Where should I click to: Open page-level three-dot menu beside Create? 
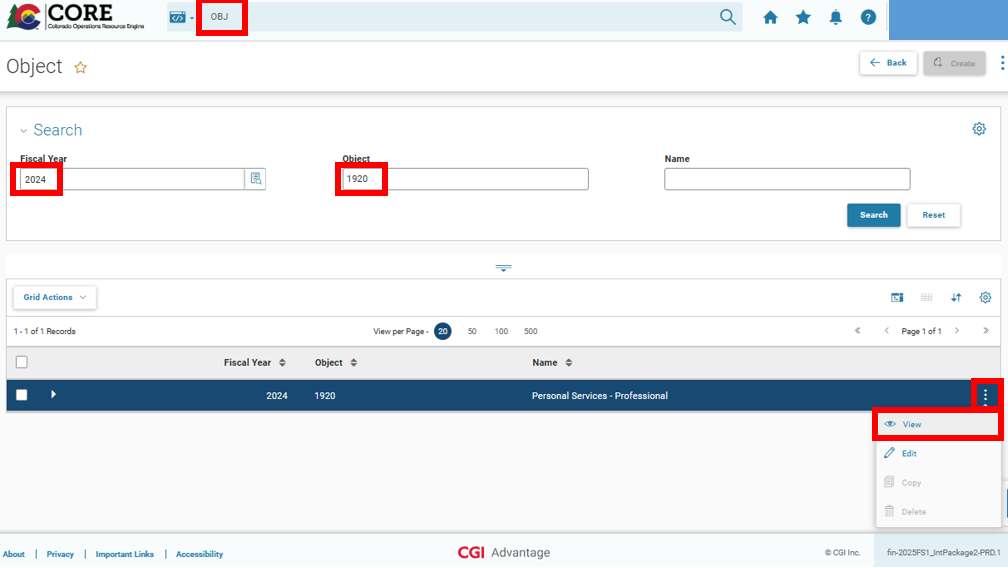(1002, 63)
